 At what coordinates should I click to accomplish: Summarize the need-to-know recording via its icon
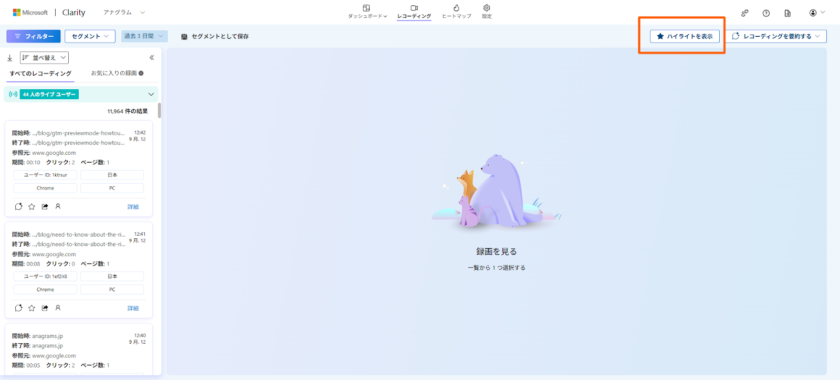pos(18,308)
